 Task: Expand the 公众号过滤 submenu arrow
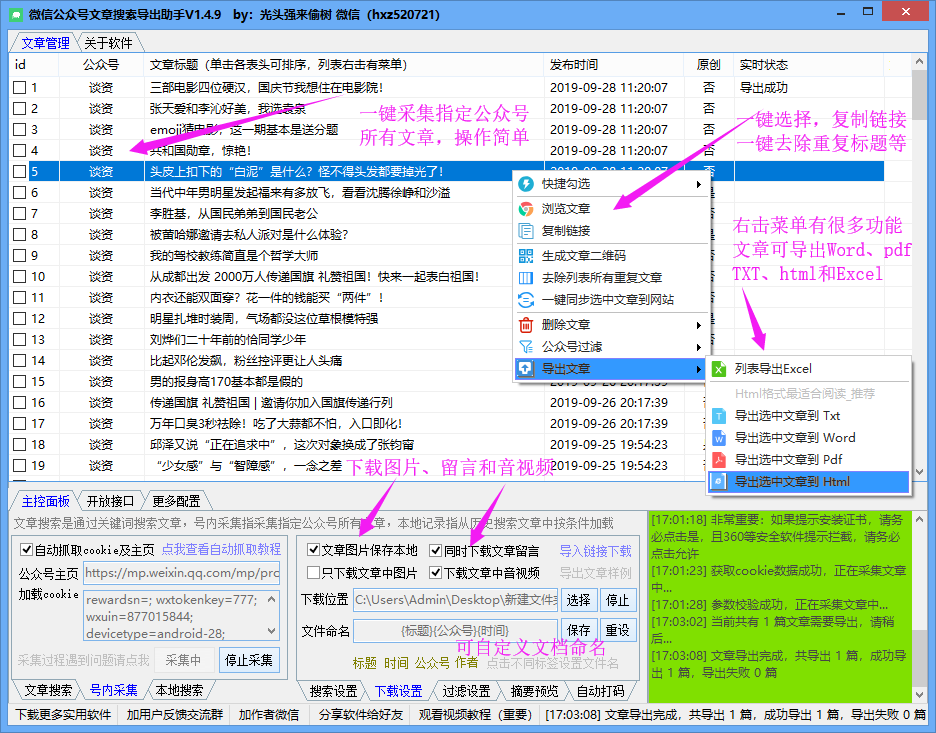tap(698, 347)
